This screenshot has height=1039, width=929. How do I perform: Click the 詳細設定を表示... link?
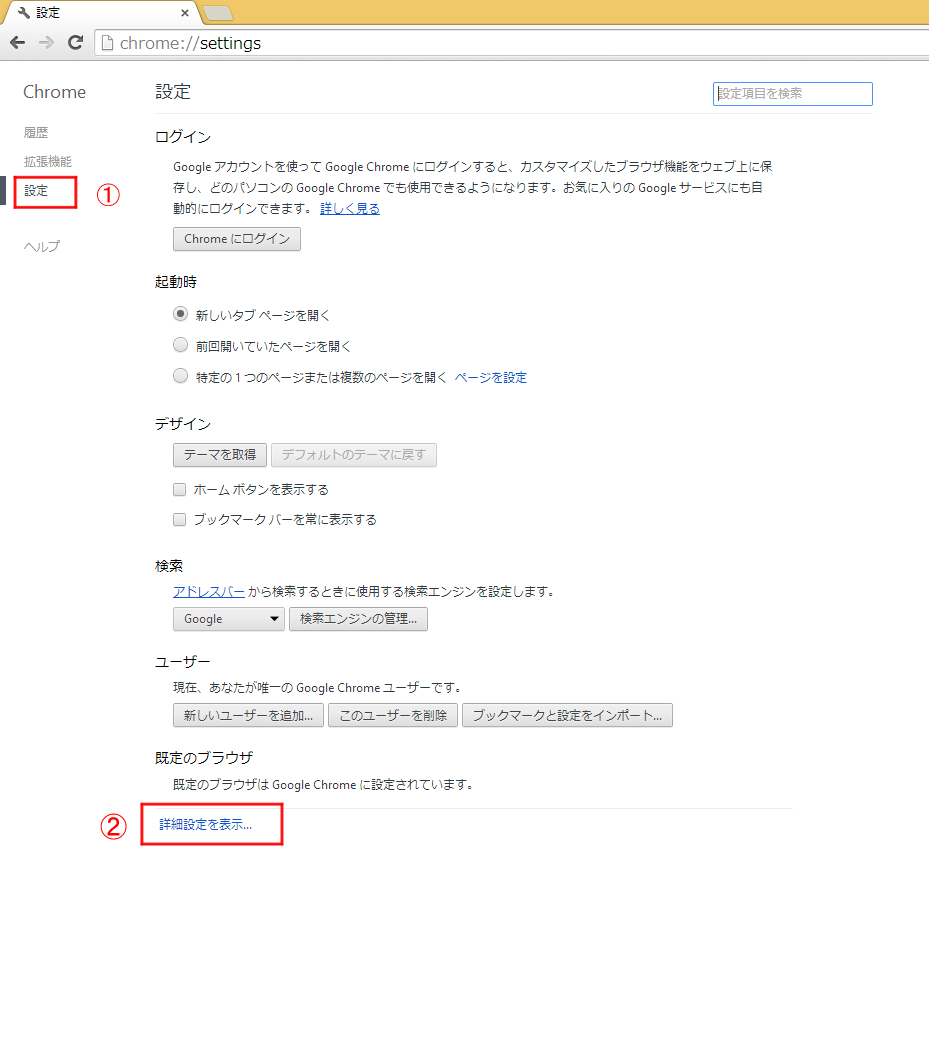pyautogui.click(x=205, y=825)
